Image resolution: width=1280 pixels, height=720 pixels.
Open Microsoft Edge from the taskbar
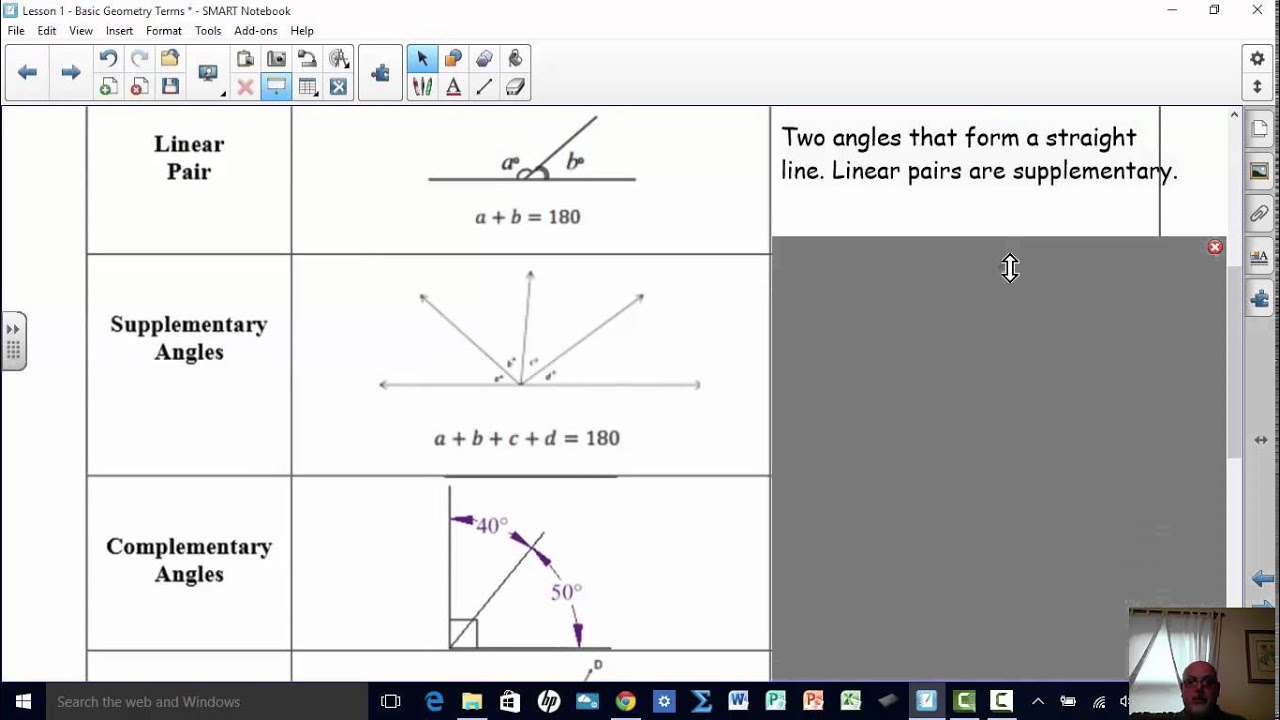pyautogui.click(x=434, y=702)
